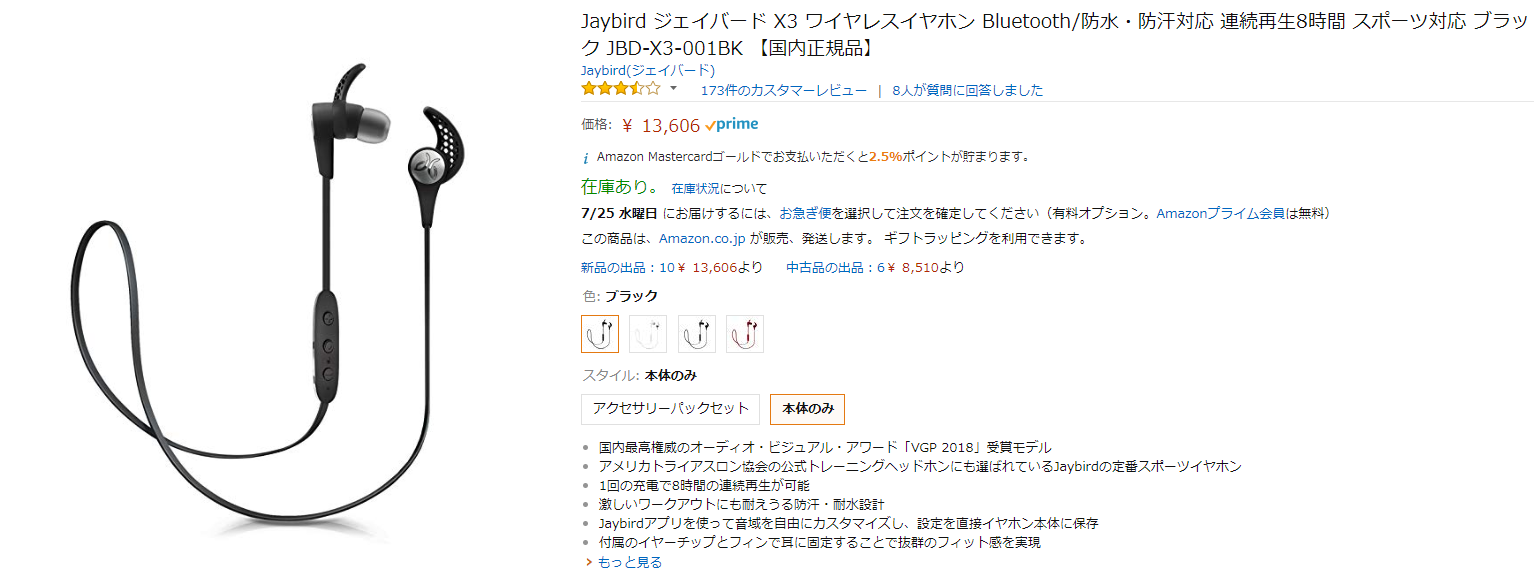Click the info icon before Amazon Mastercard

[586, 158]
